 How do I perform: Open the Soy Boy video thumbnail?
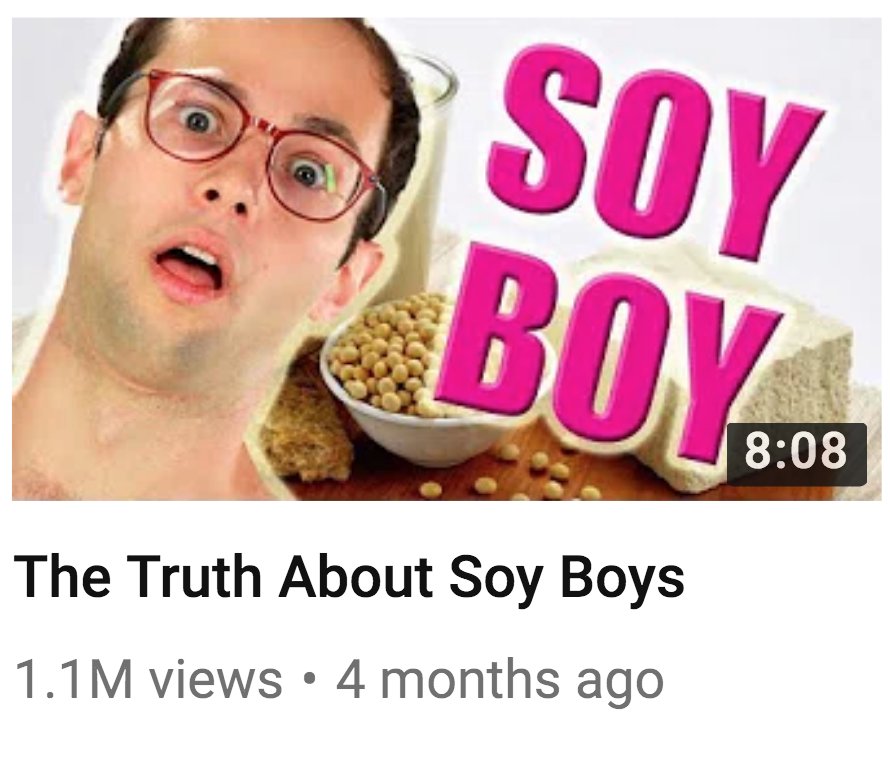pyautogui.click(x=447, y=259)
